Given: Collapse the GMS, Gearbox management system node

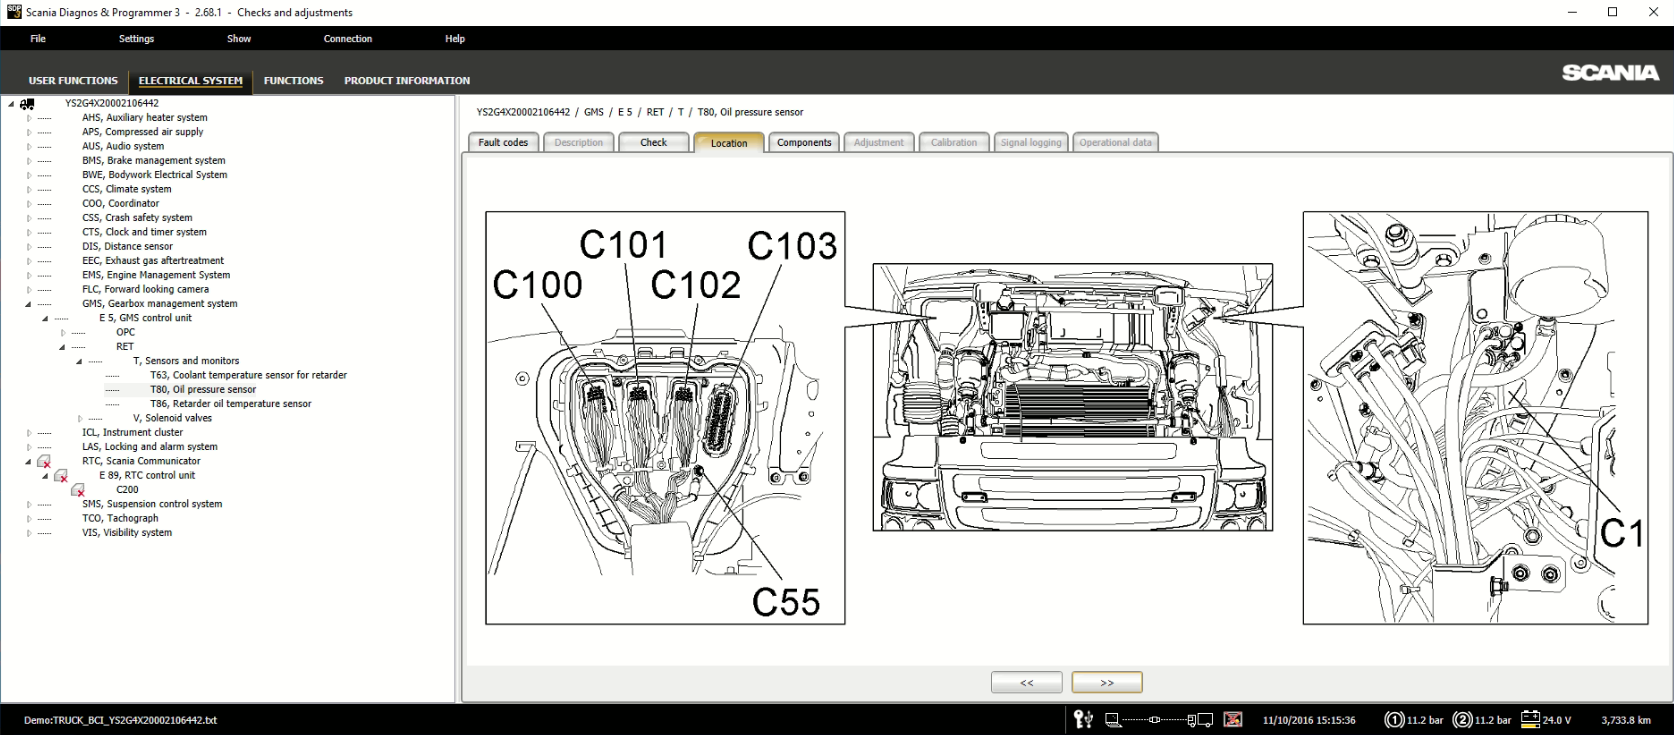Looking at the screenshot, I should click(x=29, y=304).
